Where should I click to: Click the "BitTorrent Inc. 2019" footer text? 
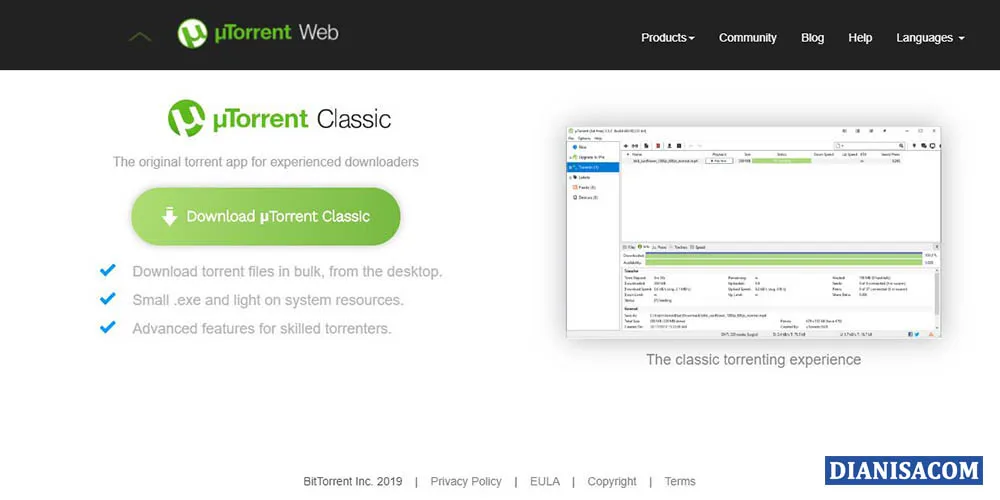[x=353, y=482]
